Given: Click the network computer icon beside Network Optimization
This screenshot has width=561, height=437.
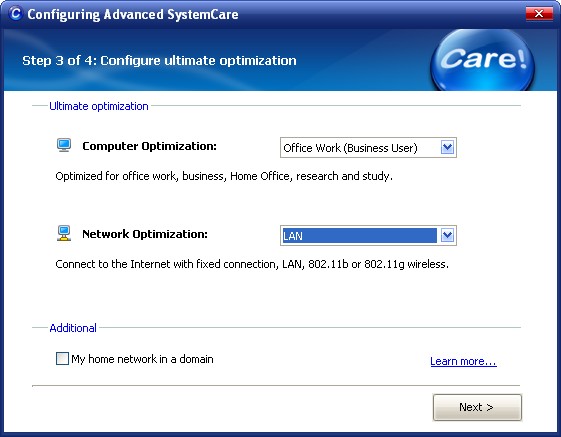Looking at the screenshot, I should point(64,233).
